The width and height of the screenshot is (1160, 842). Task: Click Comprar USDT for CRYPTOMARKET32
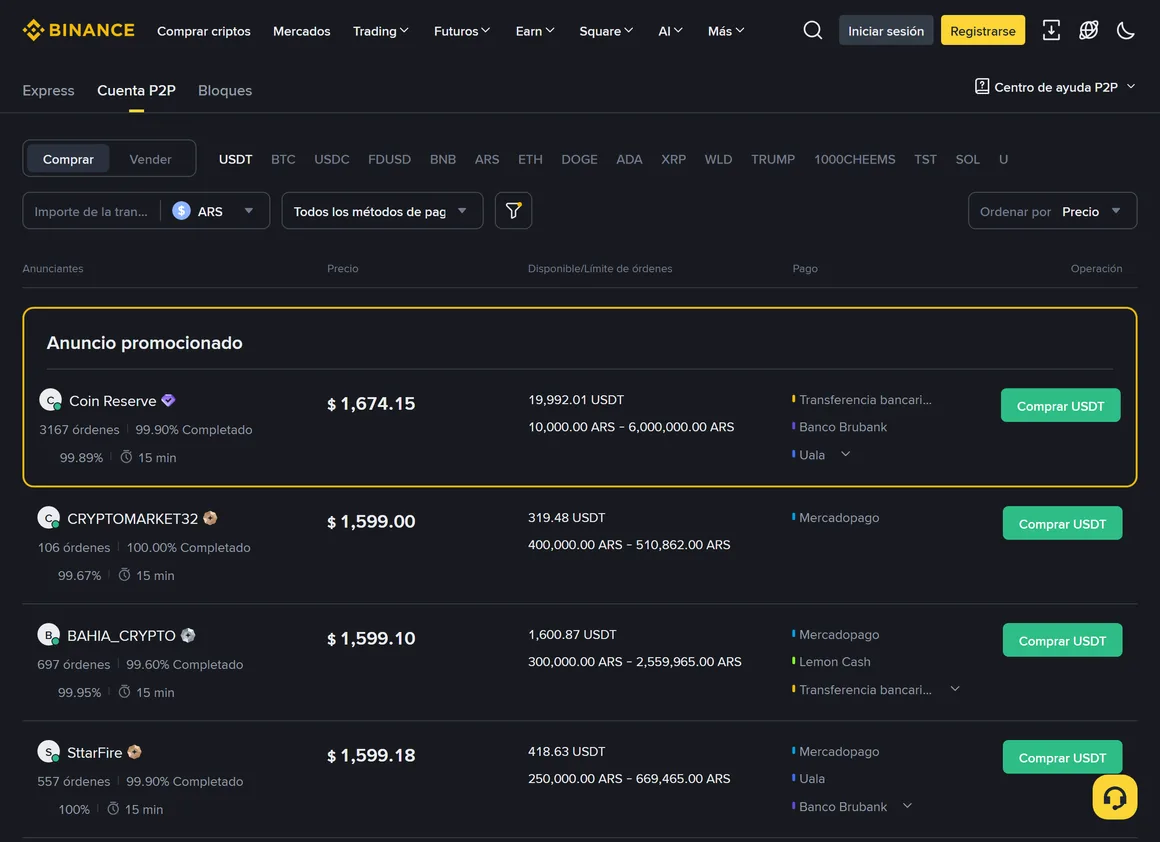click(x=1062, y=523)
